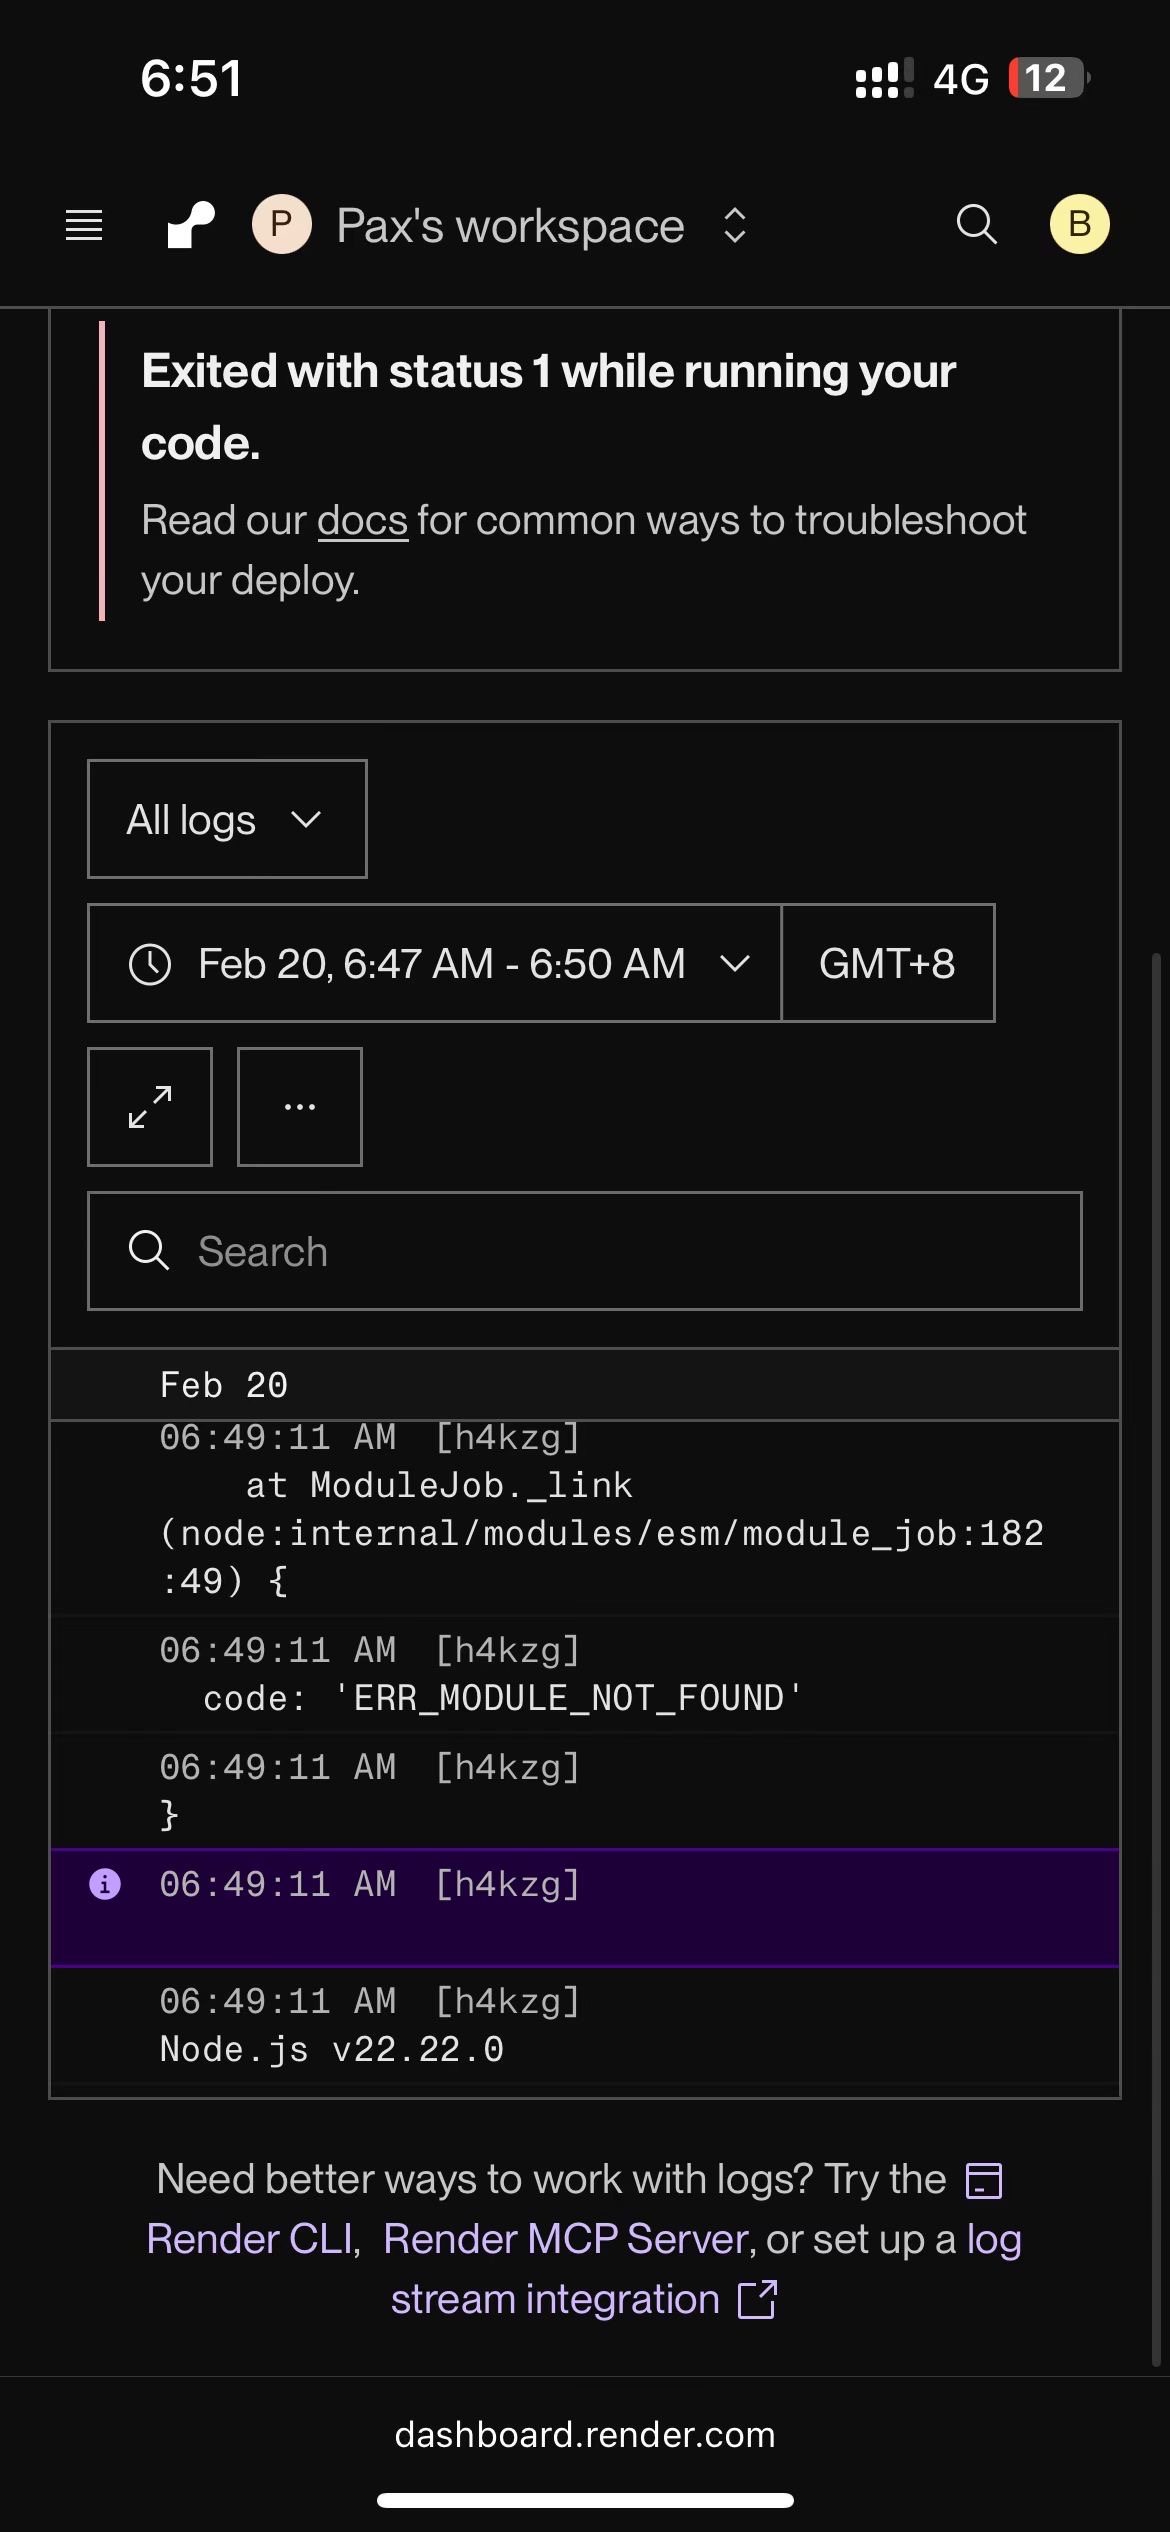Open the Render CLI link

250,2239
